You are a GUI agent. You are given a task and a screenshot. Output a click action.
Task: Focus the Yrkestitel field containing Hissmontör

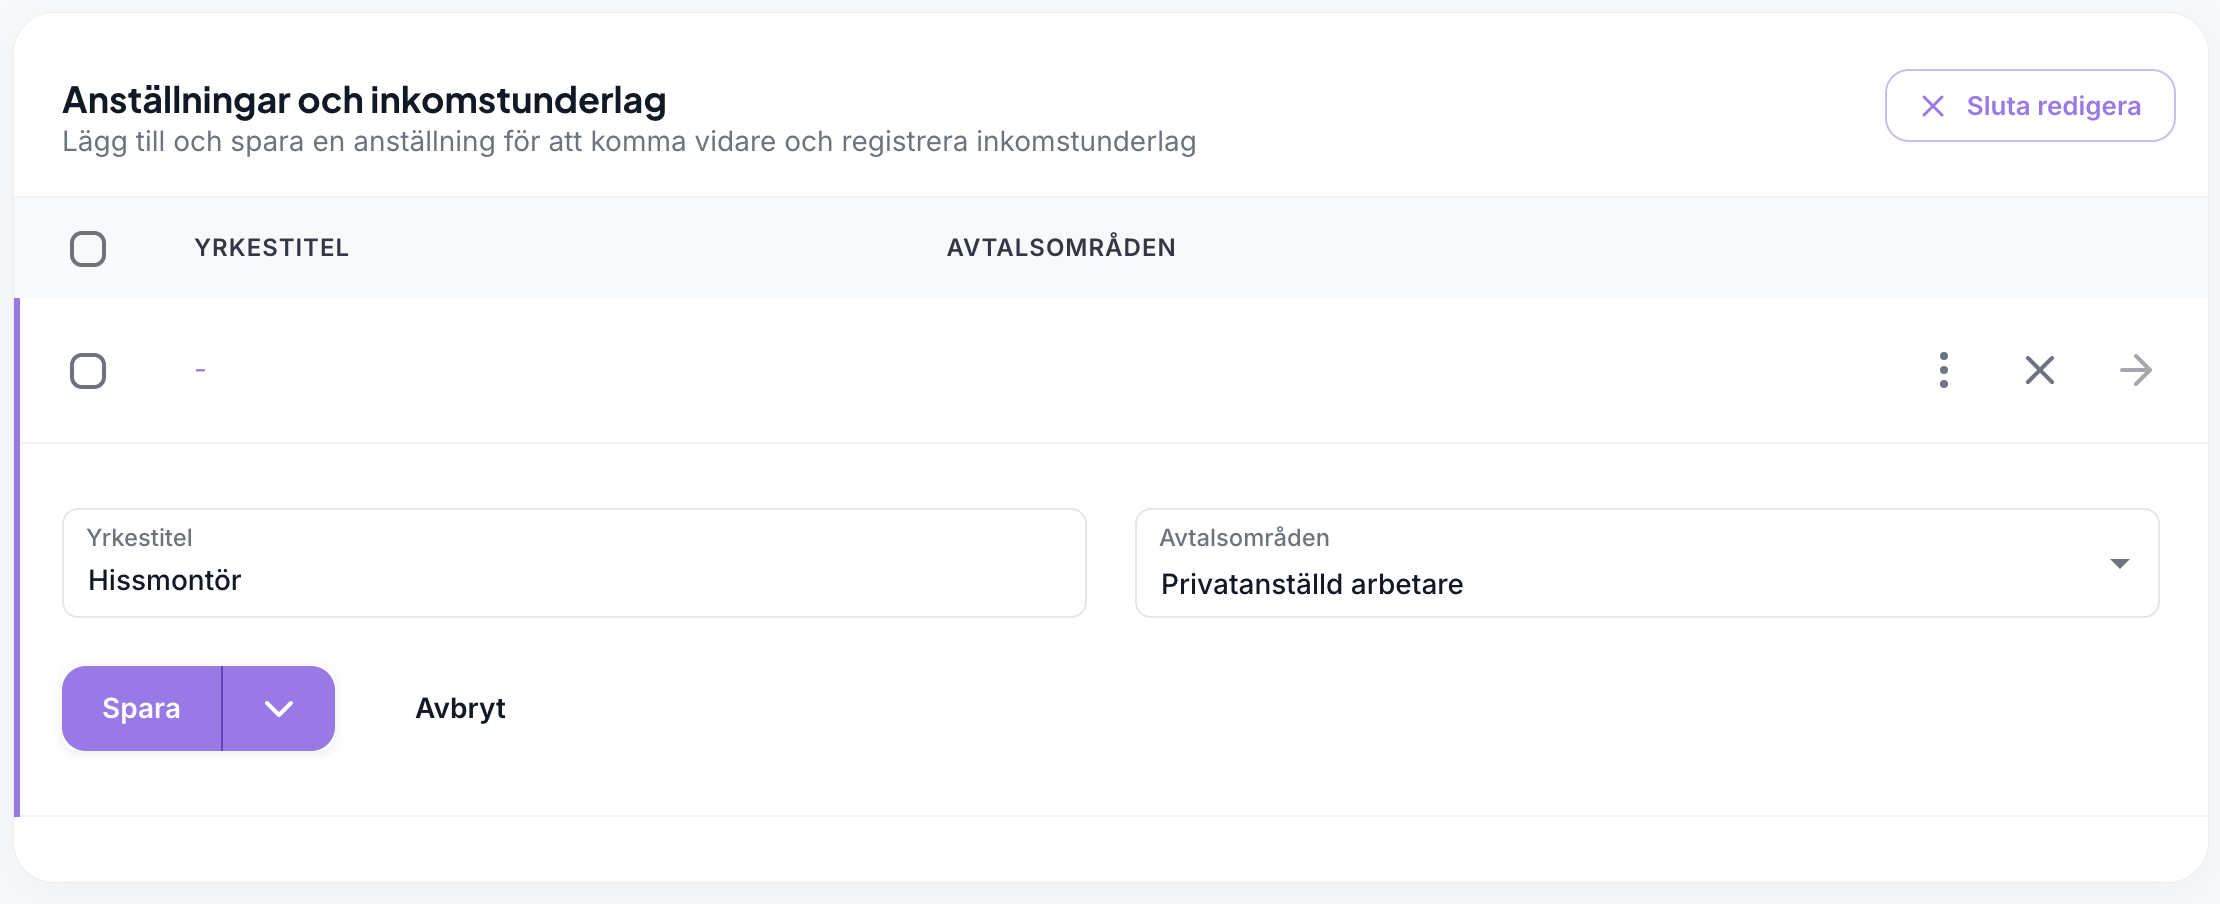574,581
